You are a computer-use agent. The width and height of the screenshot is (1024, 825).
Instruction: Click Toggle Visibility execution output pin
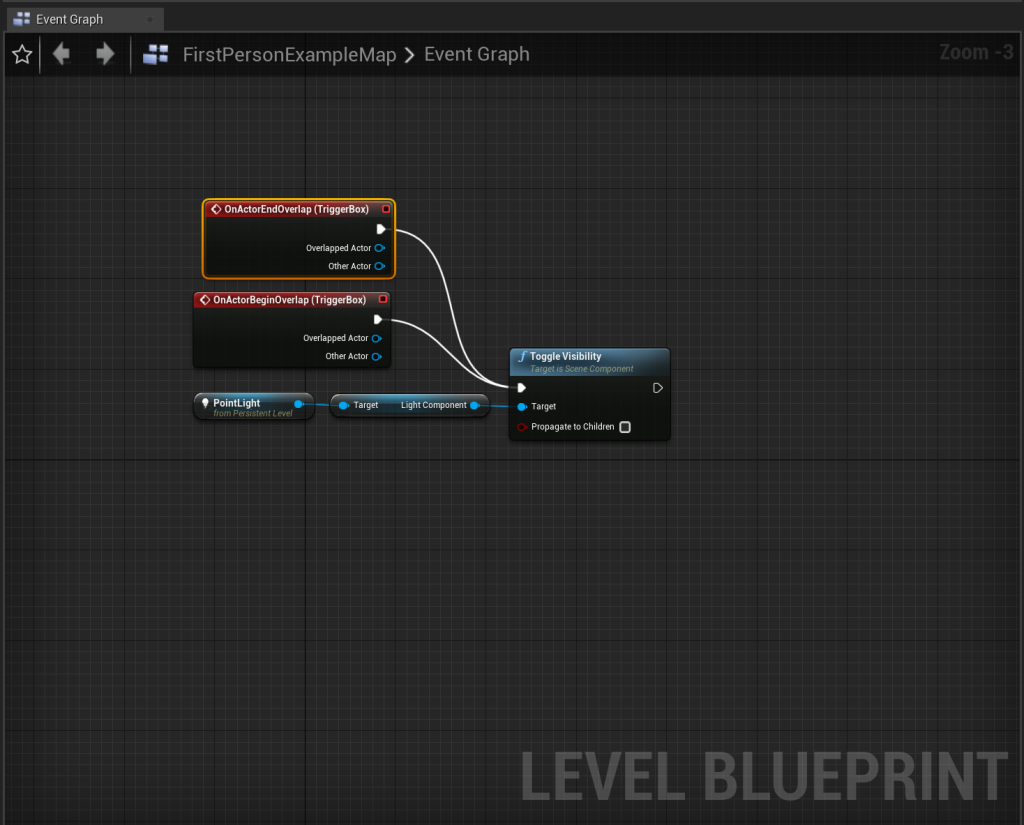point(657,388)
